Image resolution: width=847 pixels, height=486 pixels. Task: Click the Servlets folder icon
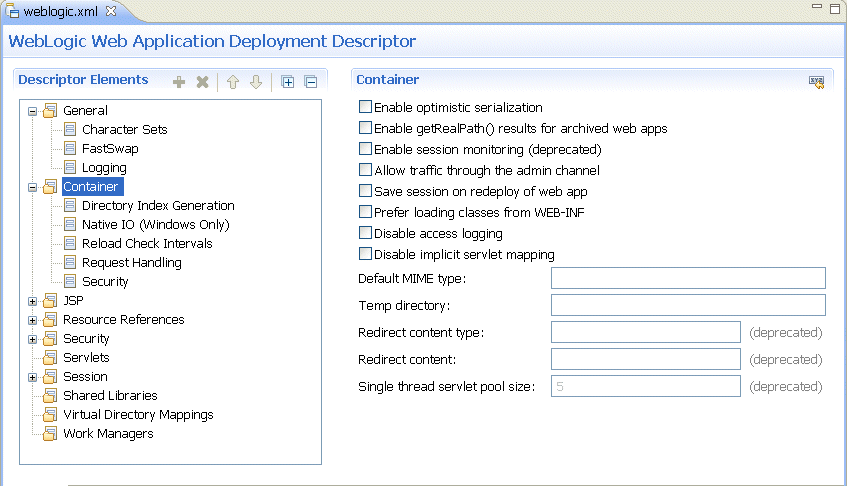tap(50, 357)
